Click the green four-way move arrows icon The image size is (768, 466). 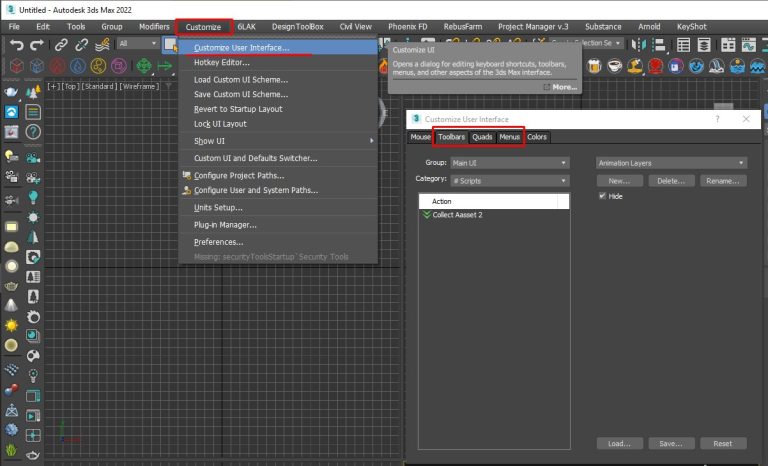click(x=144, y=66)
